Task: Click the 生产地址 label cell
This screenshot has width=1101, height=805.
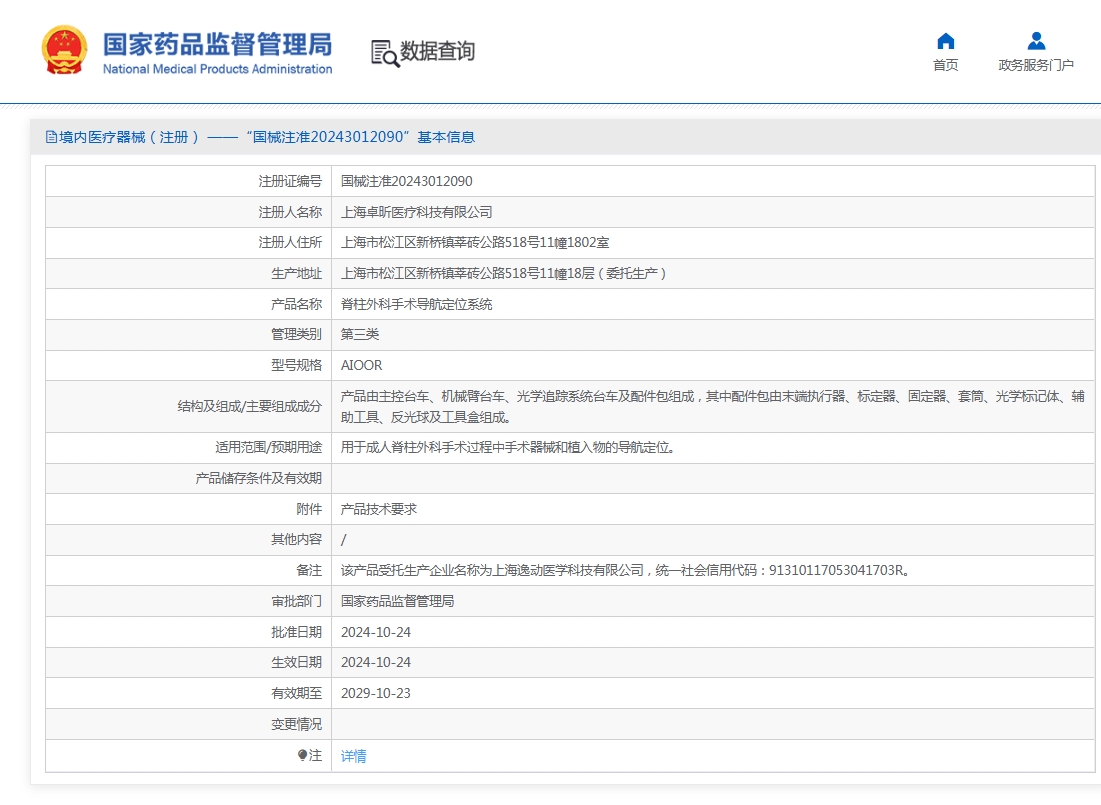Action: pyautogui.click(x=188, y=273)
